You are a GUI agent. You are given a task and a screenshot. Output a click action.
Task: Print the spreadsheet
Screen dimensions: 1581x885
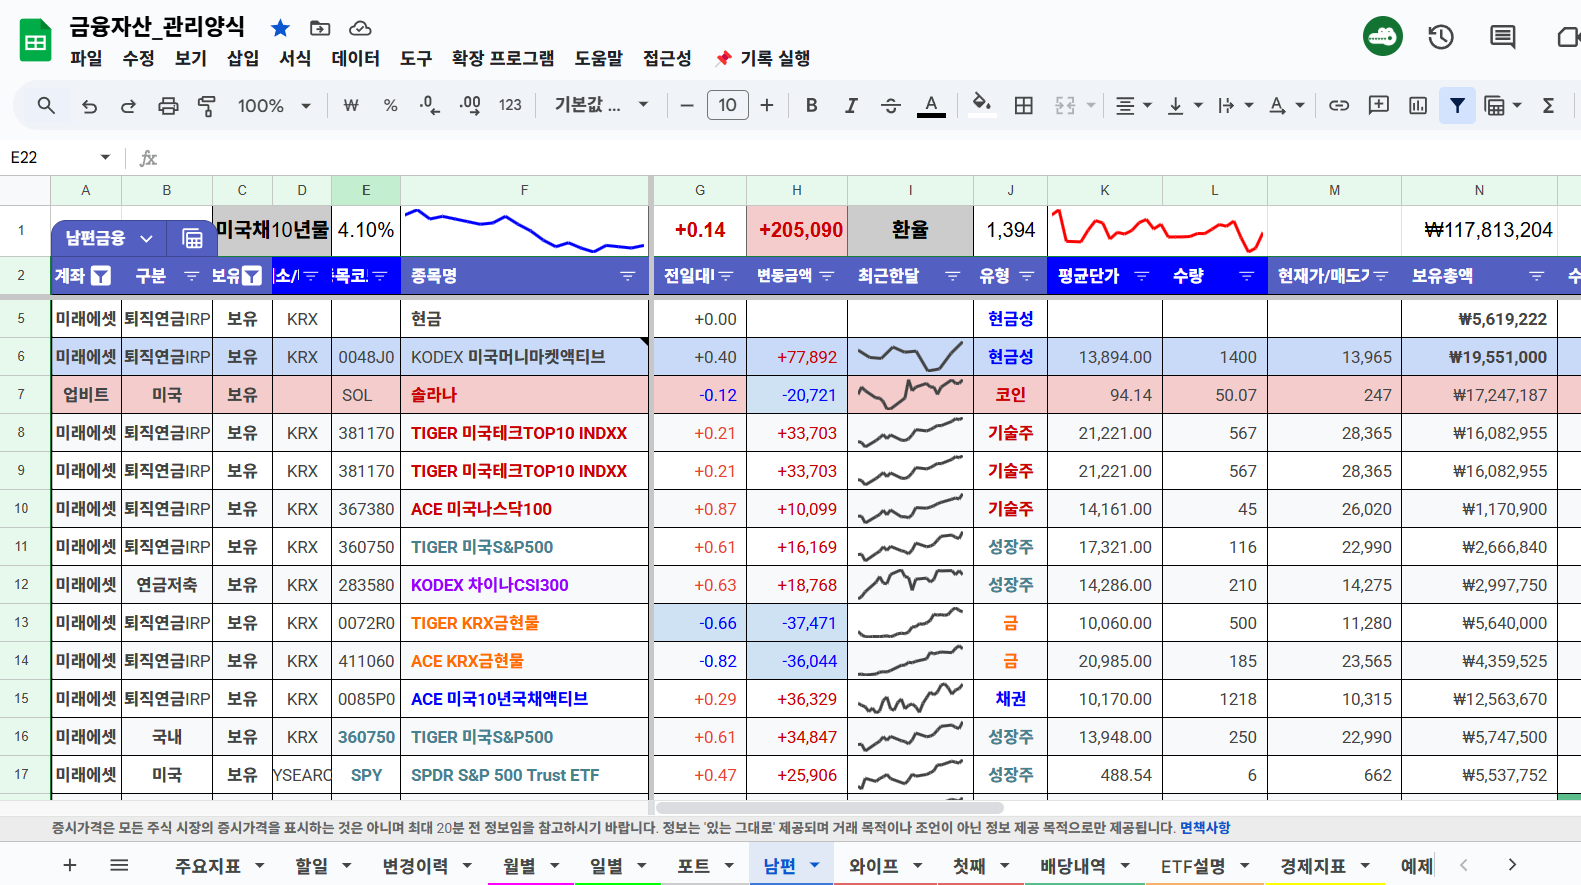coord(168,105)
